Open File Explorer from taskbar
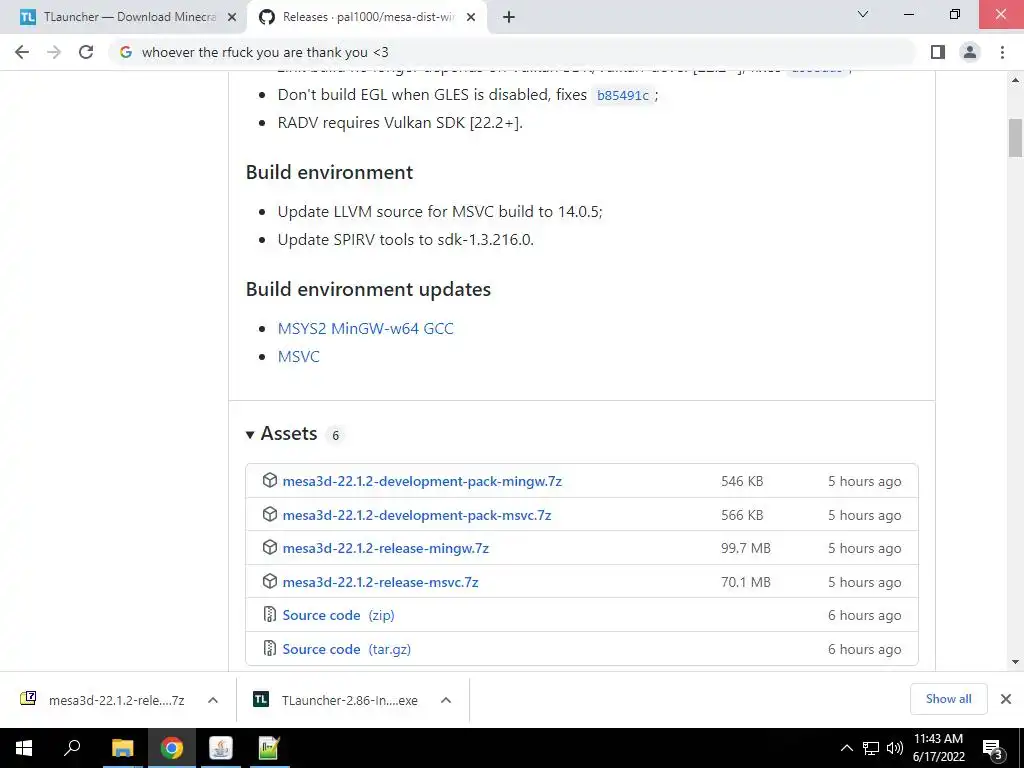The image size is (1024, 768). (122, 748)
